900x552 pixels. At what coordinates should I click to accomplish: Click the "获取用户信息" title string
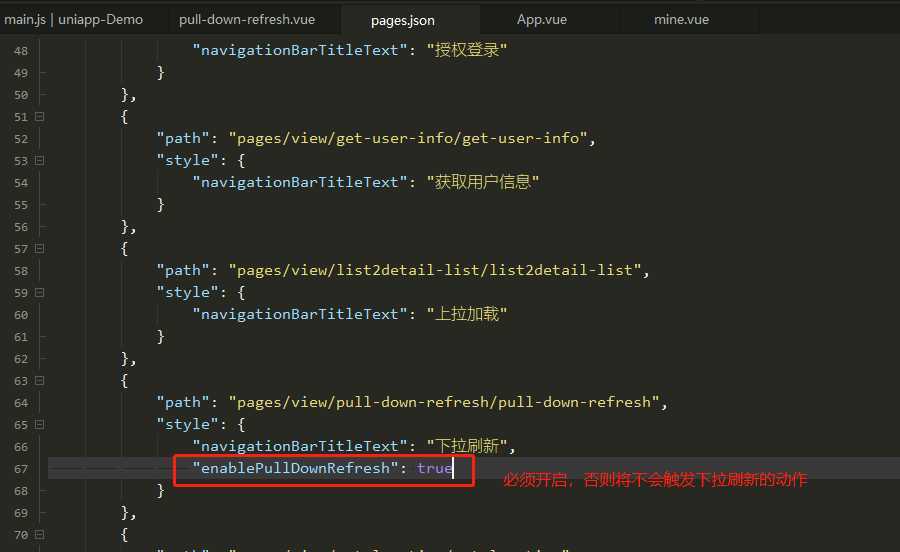coord(483,182)
